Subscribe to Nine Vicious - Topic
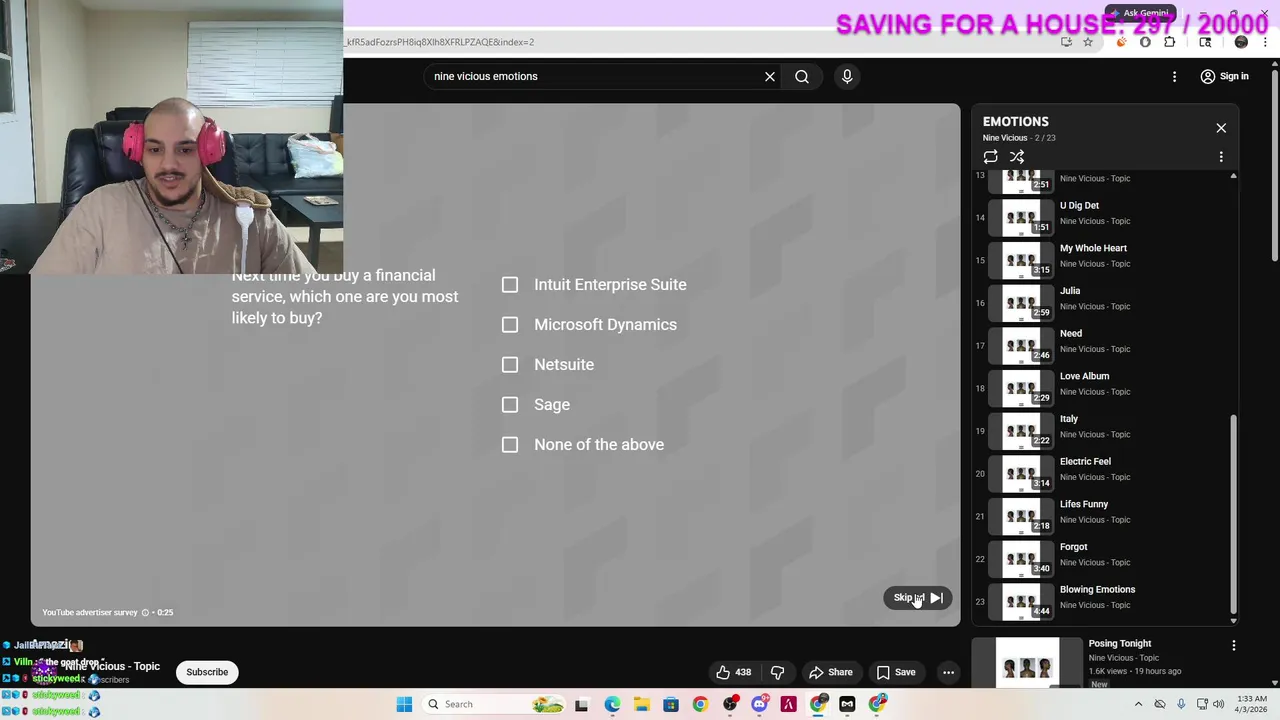 point(207,672)
